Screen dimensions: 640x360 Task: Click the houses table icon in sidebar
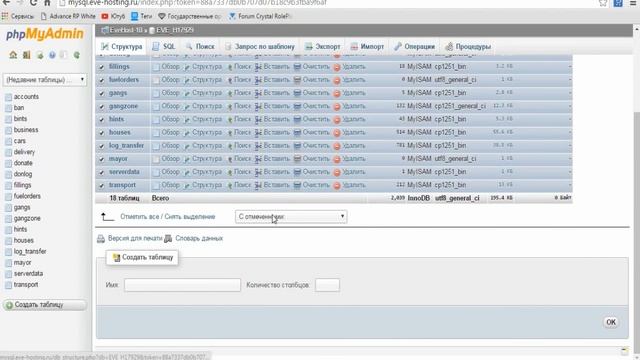coord(8,241)
